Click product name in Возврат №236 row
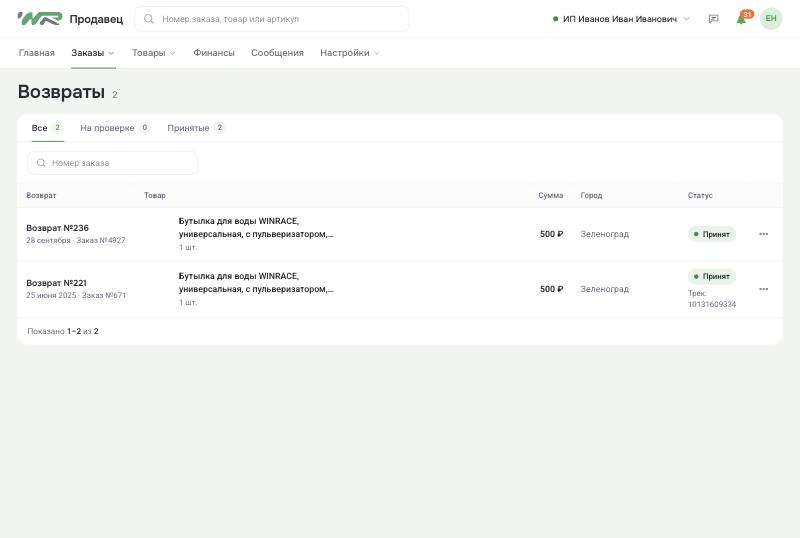 pyautogui.click(x=256, y=228)
